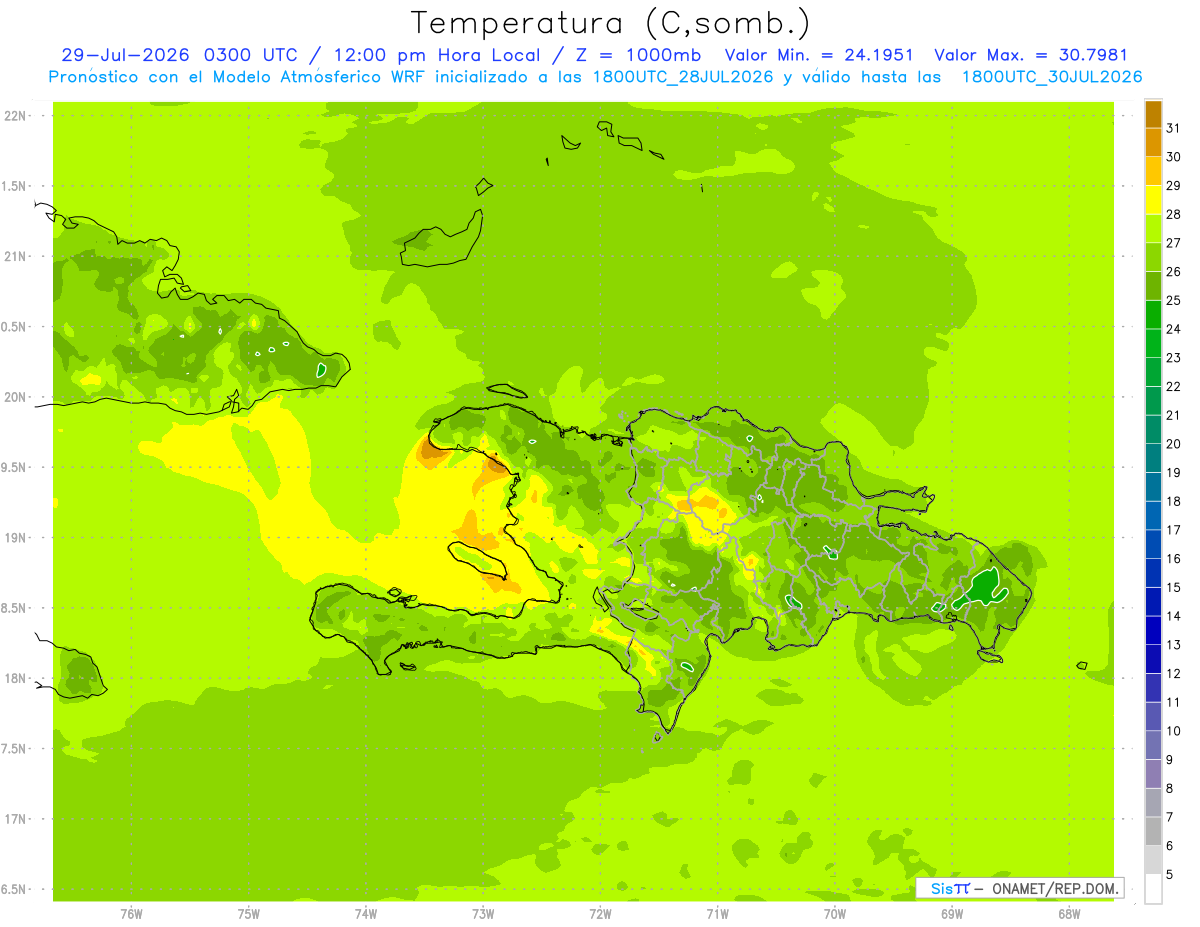Image resolution: width=1200 pixels, height=927 pixels.
Task: Click the latitude axis label "20N"
Action: (x=14, y=397)
